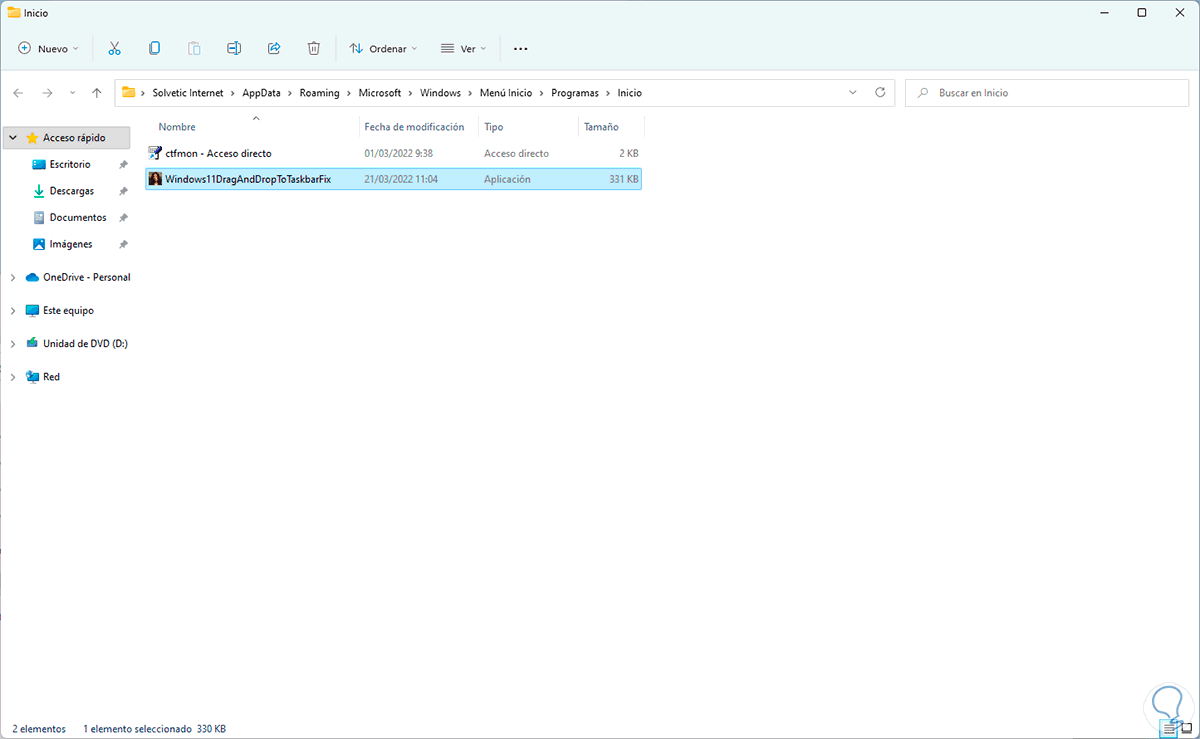Click the pin icon beside Documentos
Screen dimensions: 1200x739
pyautogui.click(x=123, y=217)
